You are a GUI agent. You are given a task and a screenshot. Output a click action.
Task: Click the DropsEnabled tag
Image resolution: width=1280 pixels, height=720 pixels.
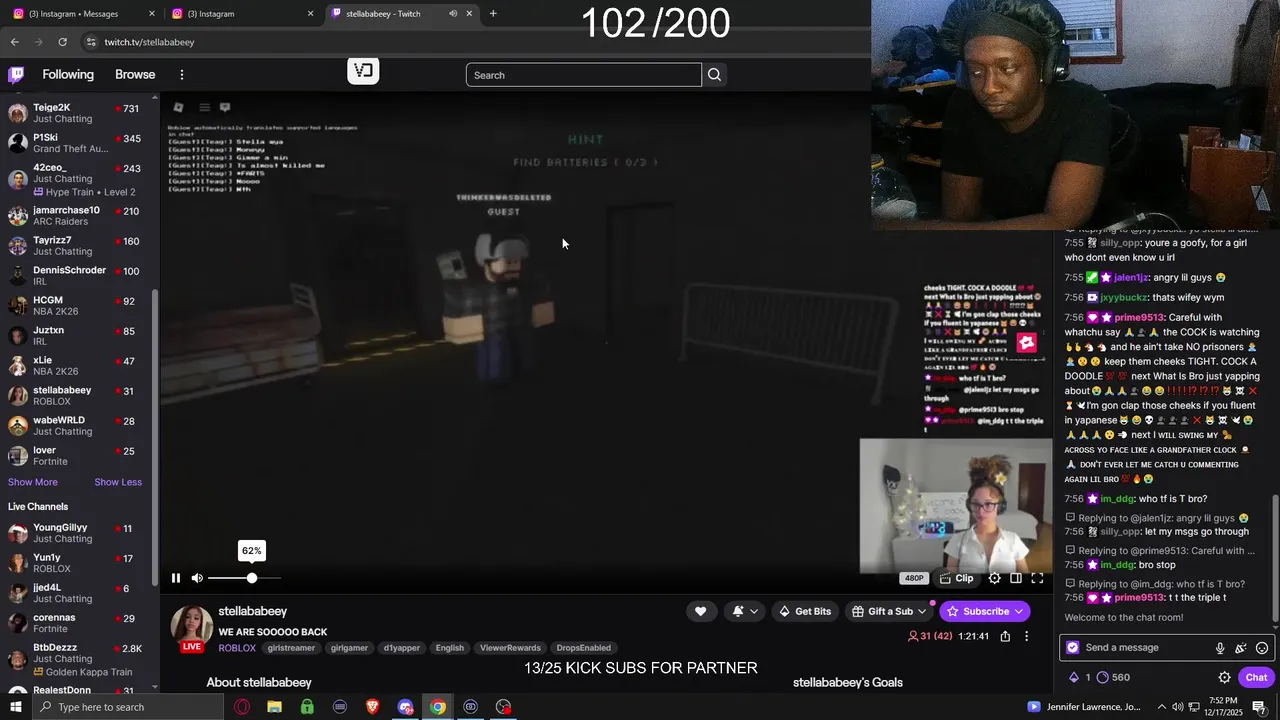(x=583, y=648)
